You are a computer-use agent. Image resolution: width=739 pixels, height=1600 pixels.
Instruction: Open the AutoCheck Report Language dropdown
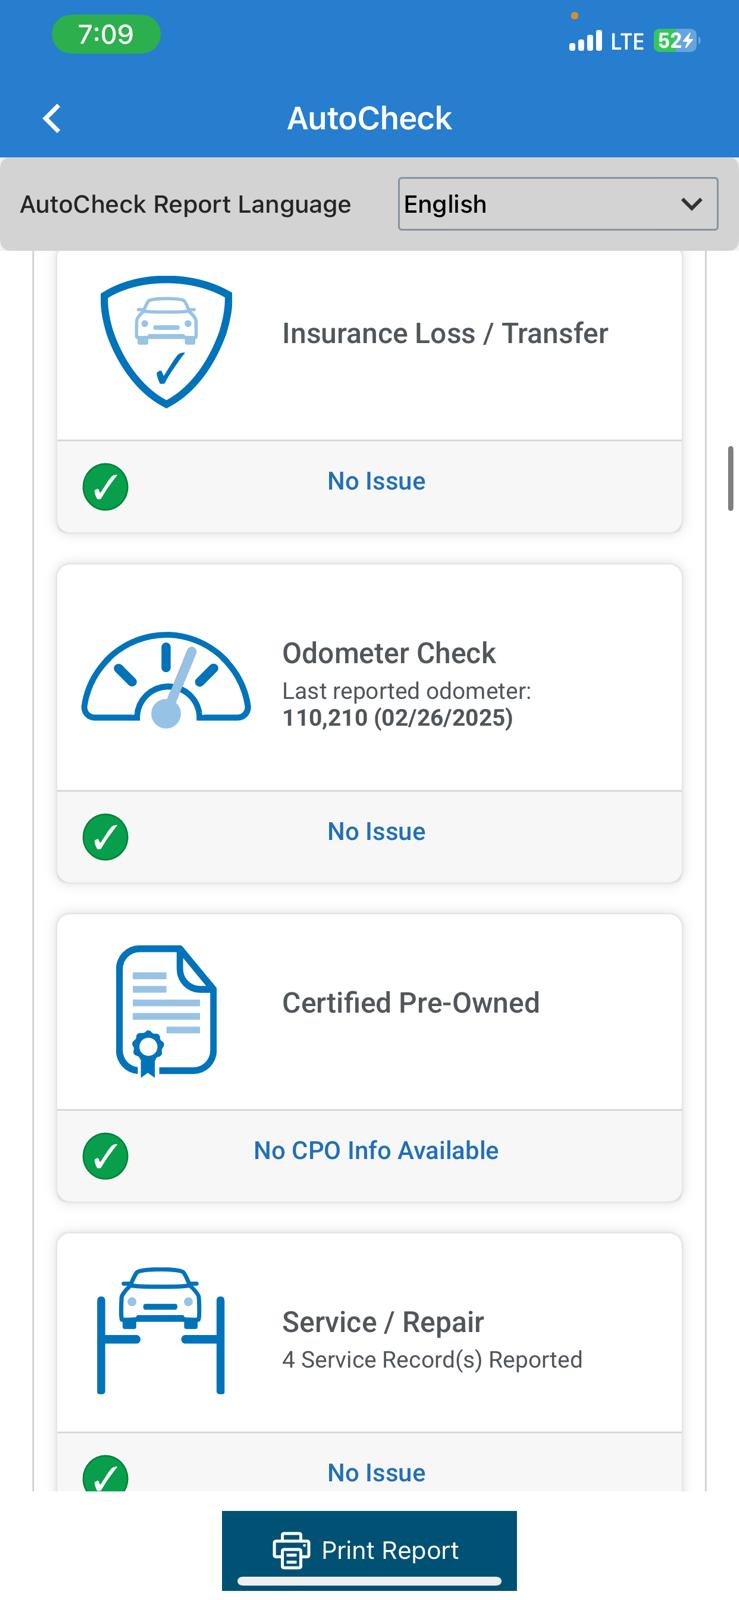coord(557,204)
